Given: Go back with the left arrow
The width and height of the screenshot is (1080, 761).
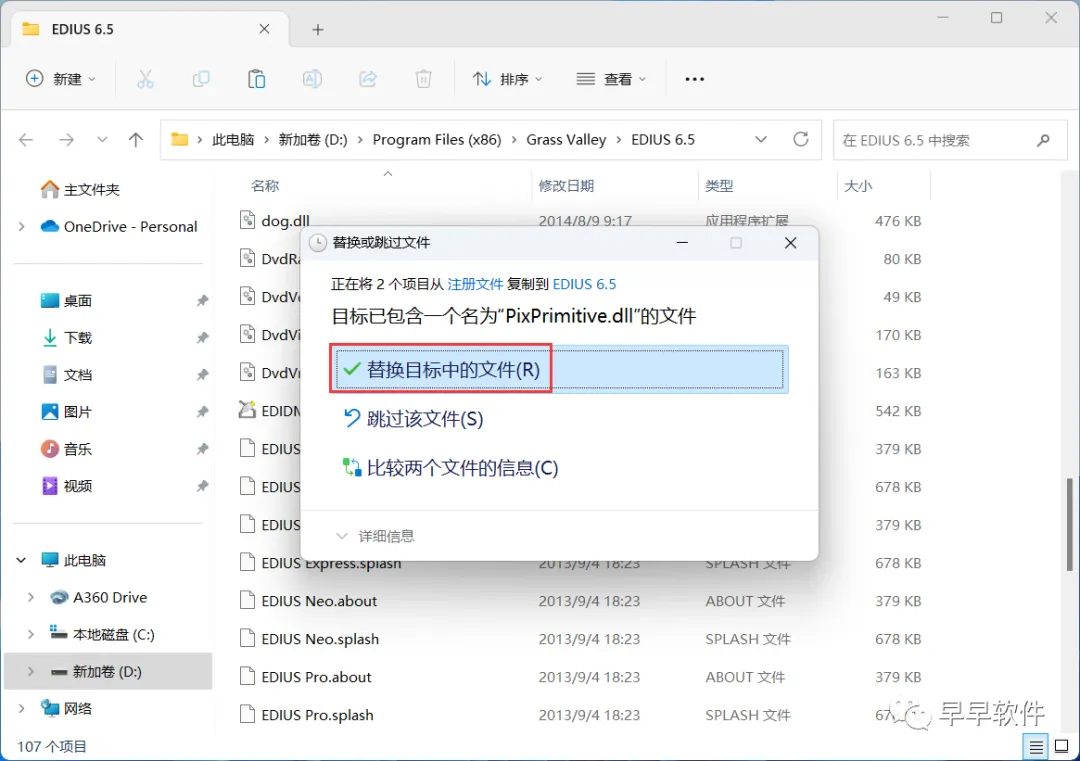Looking at the screenshot, I should click(x=26, y=140).
